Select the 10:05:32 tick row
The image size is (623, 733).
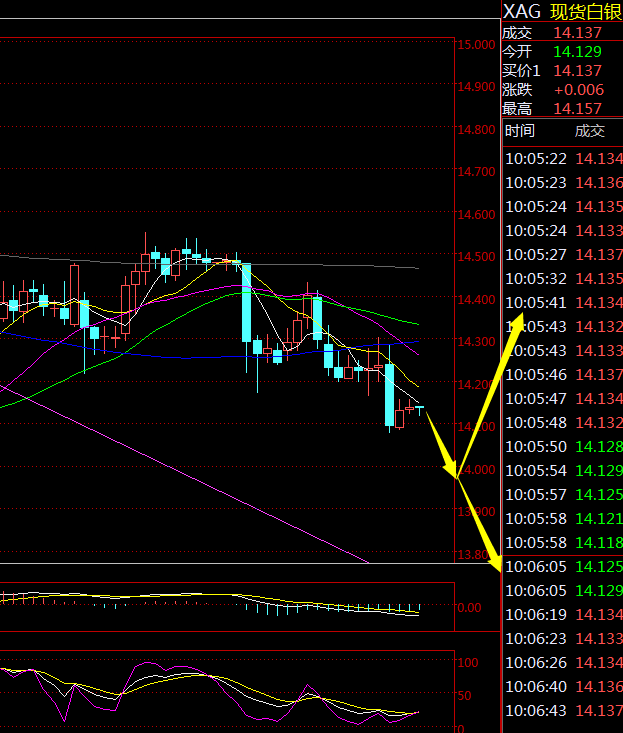tap(564, 279)
